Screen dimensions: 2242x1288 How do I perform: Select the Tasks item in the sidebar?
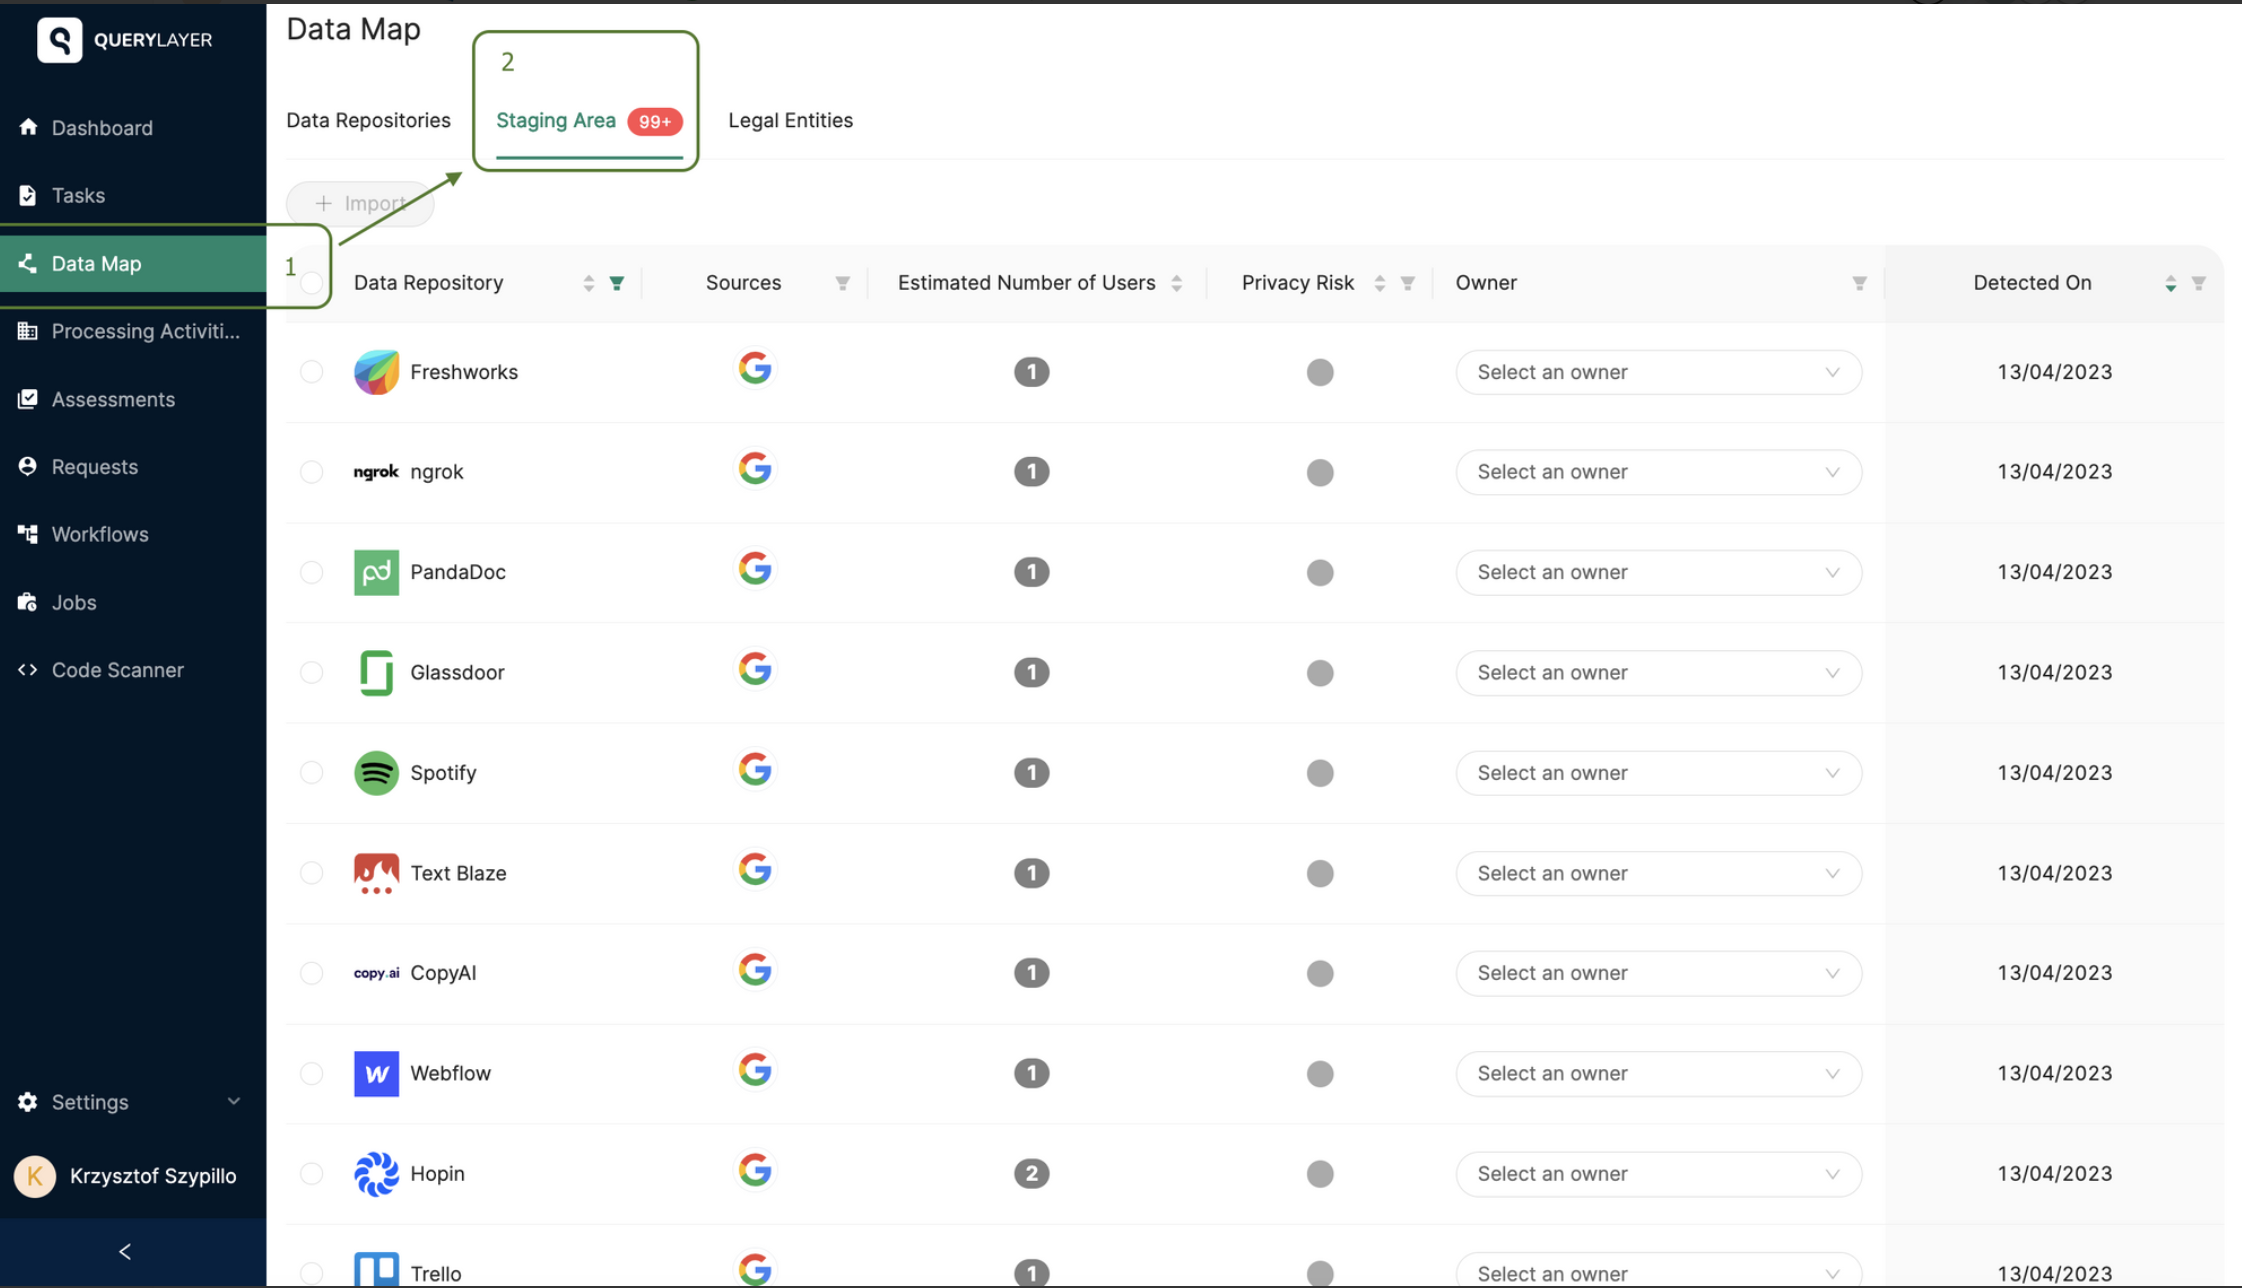tap(80, 195)
